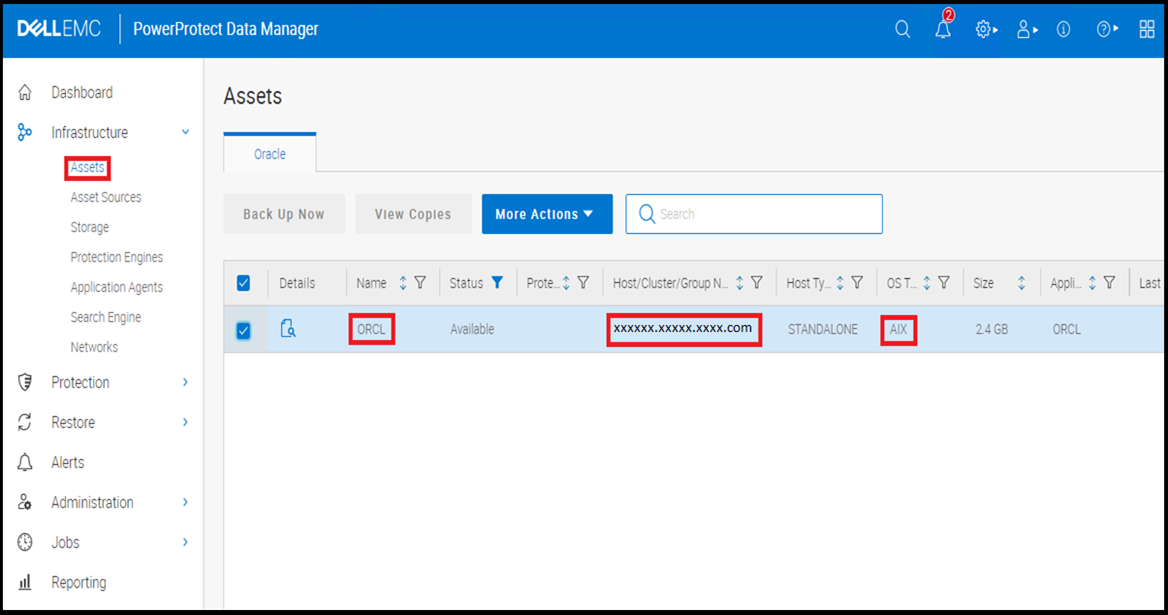Open notifications bell with 2 alerts
1168x615 pixels.
[x=943, y=28]
